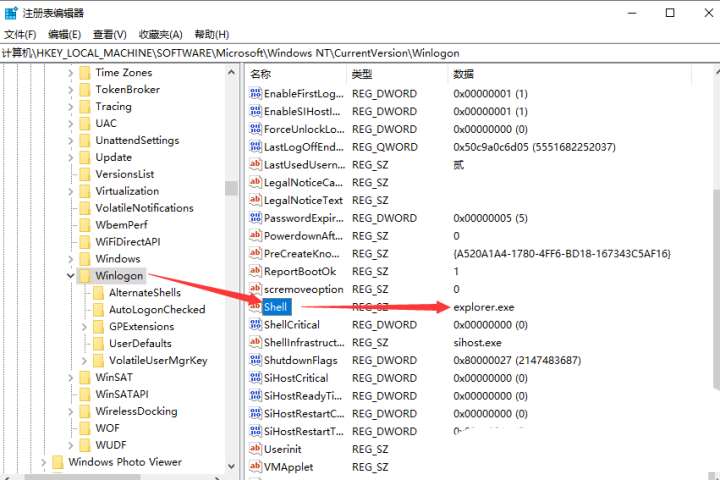Select the SiHostReadyTi... value name
Image resolution: width=720 pixels, height=480 pixels.
point(303,396)
